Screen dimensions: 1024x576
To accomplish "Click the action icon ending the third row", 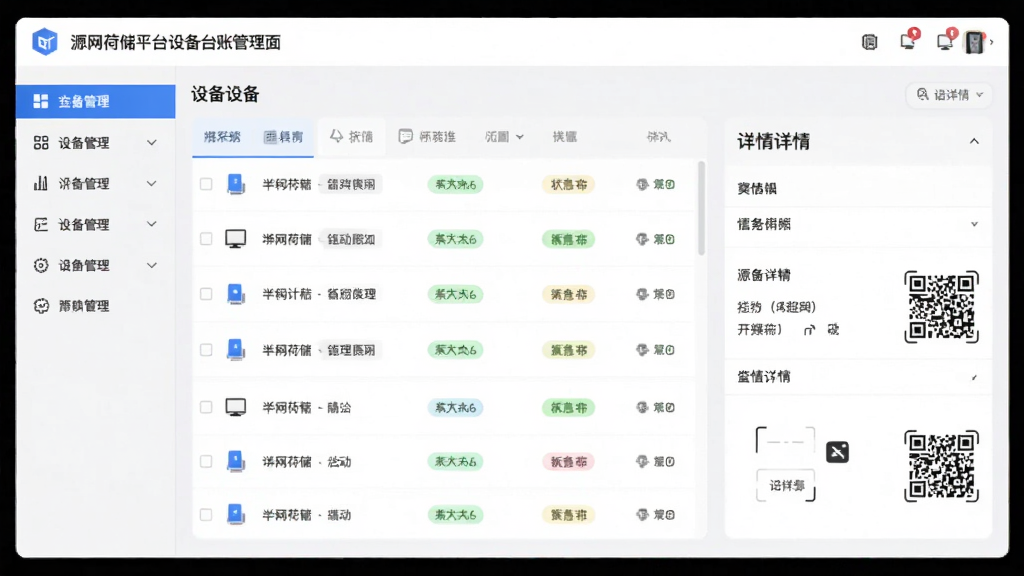I will [x=656, y=294].
